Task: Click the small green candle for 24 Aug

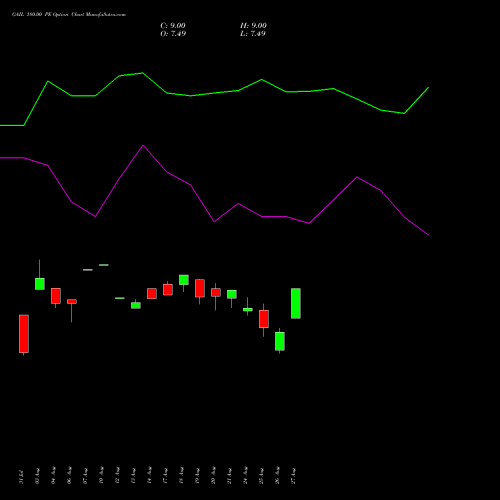Action: 248,310
